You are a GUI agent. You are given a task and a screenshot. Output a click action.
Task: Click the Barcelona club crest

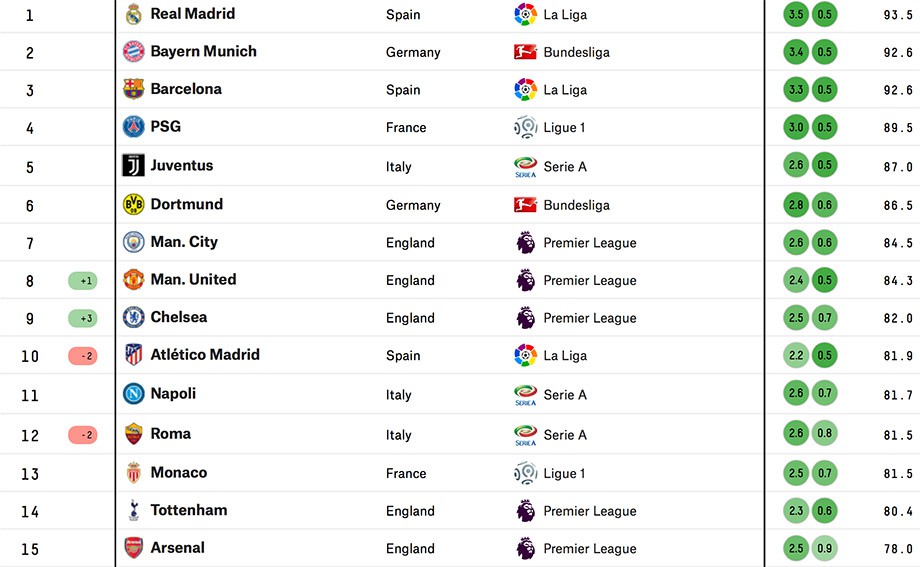coord(134,89)
